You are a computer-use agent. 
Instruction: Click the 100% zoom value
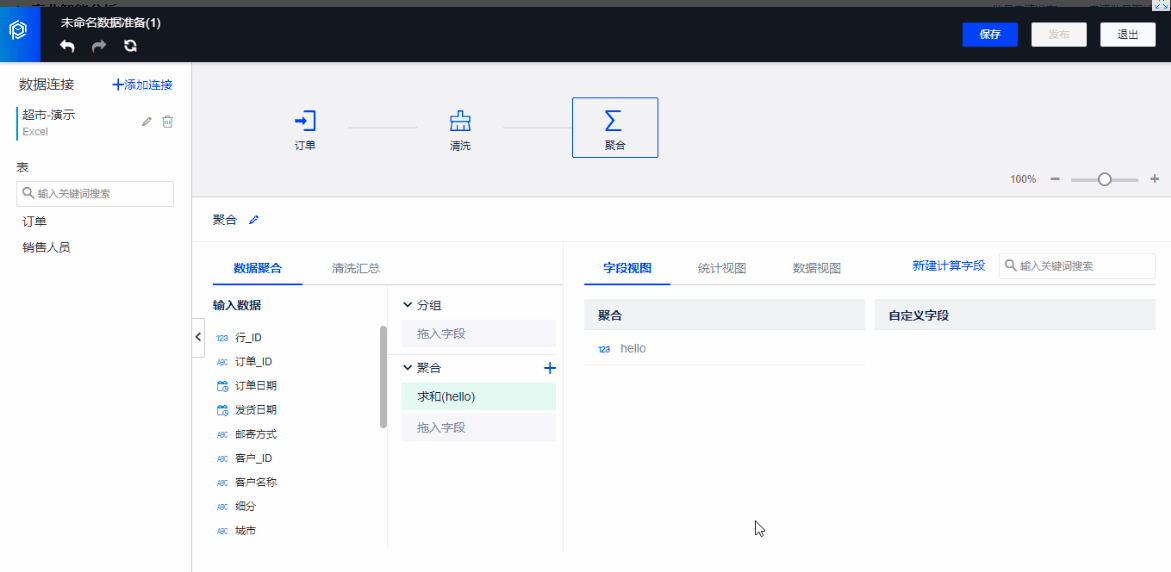coord(1023,179)
